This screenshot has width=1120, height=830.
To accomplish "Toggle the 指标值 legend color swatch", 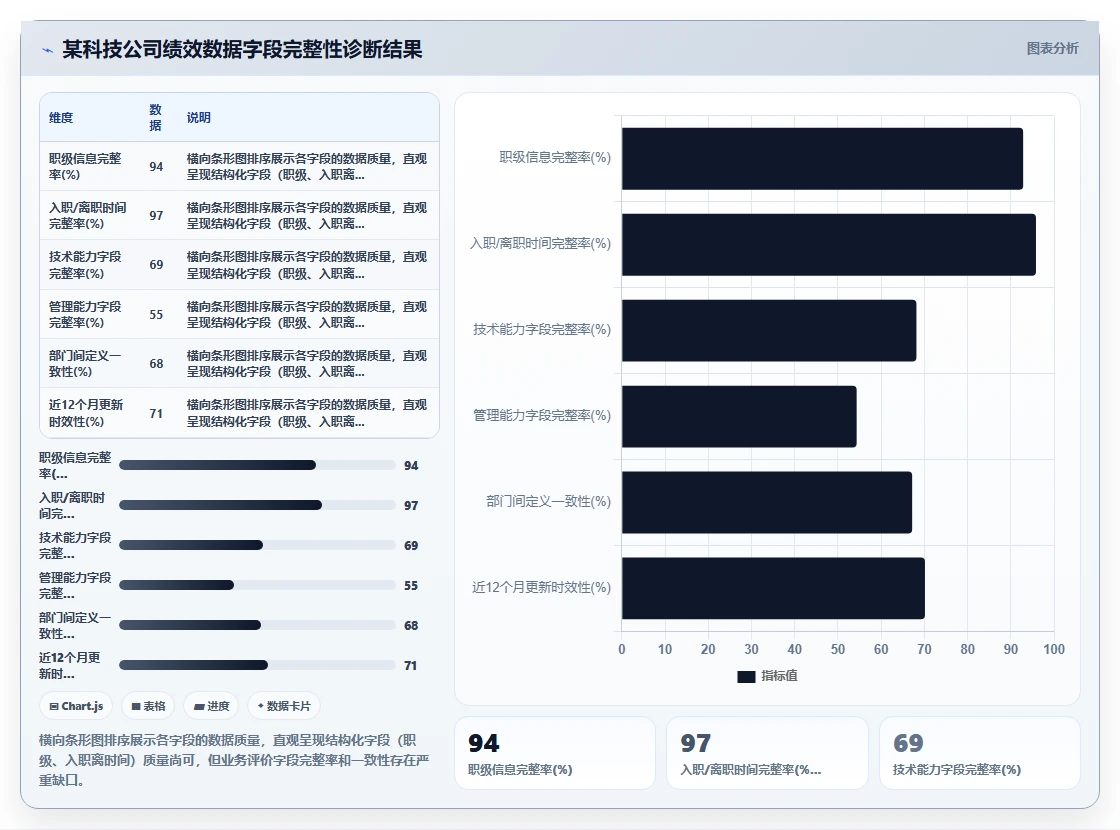I will (746, 676).
